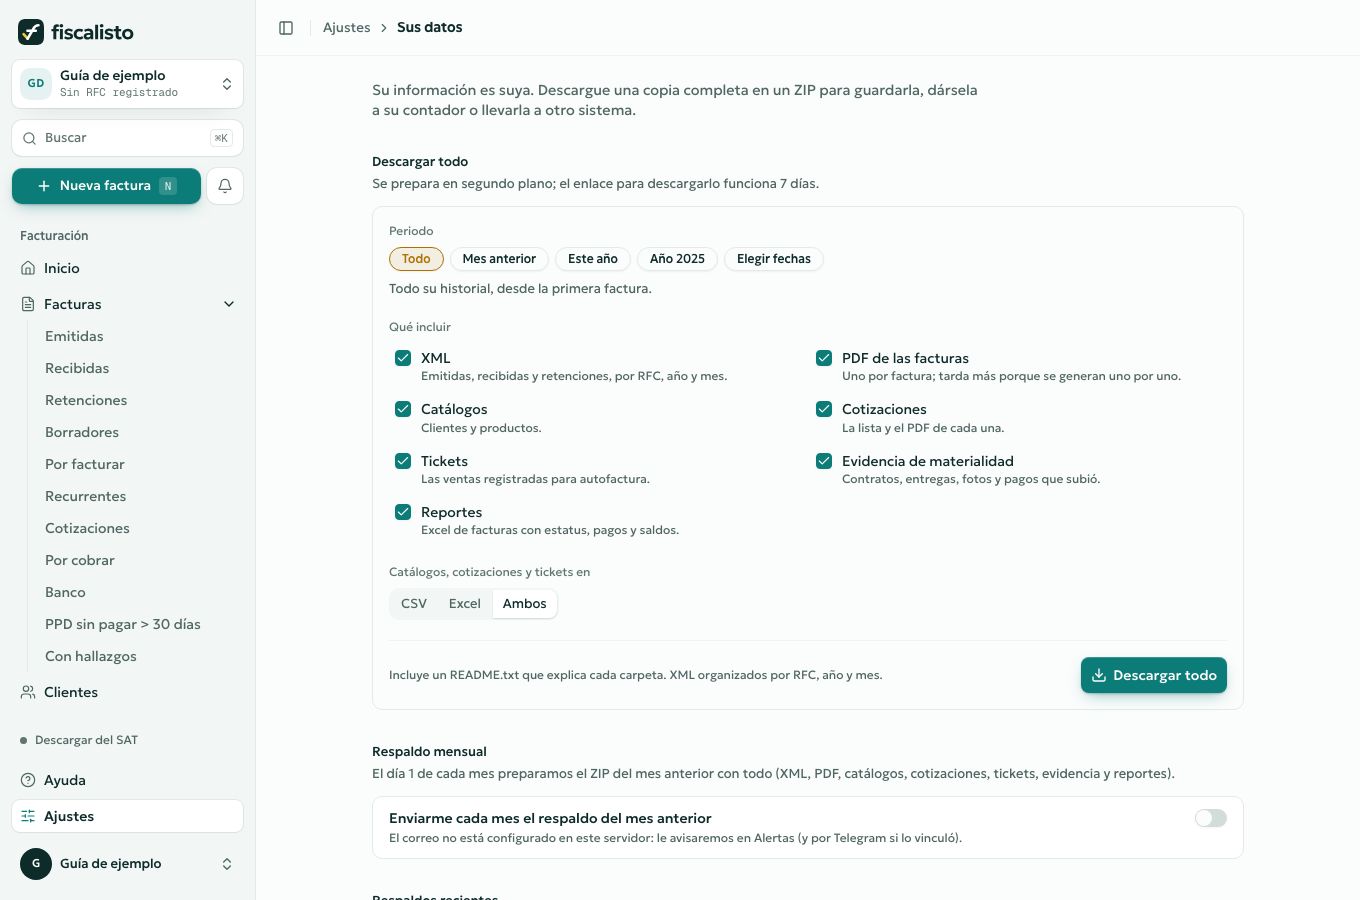
Task: Switch the export format to CSV
Action: pos(414,604)
